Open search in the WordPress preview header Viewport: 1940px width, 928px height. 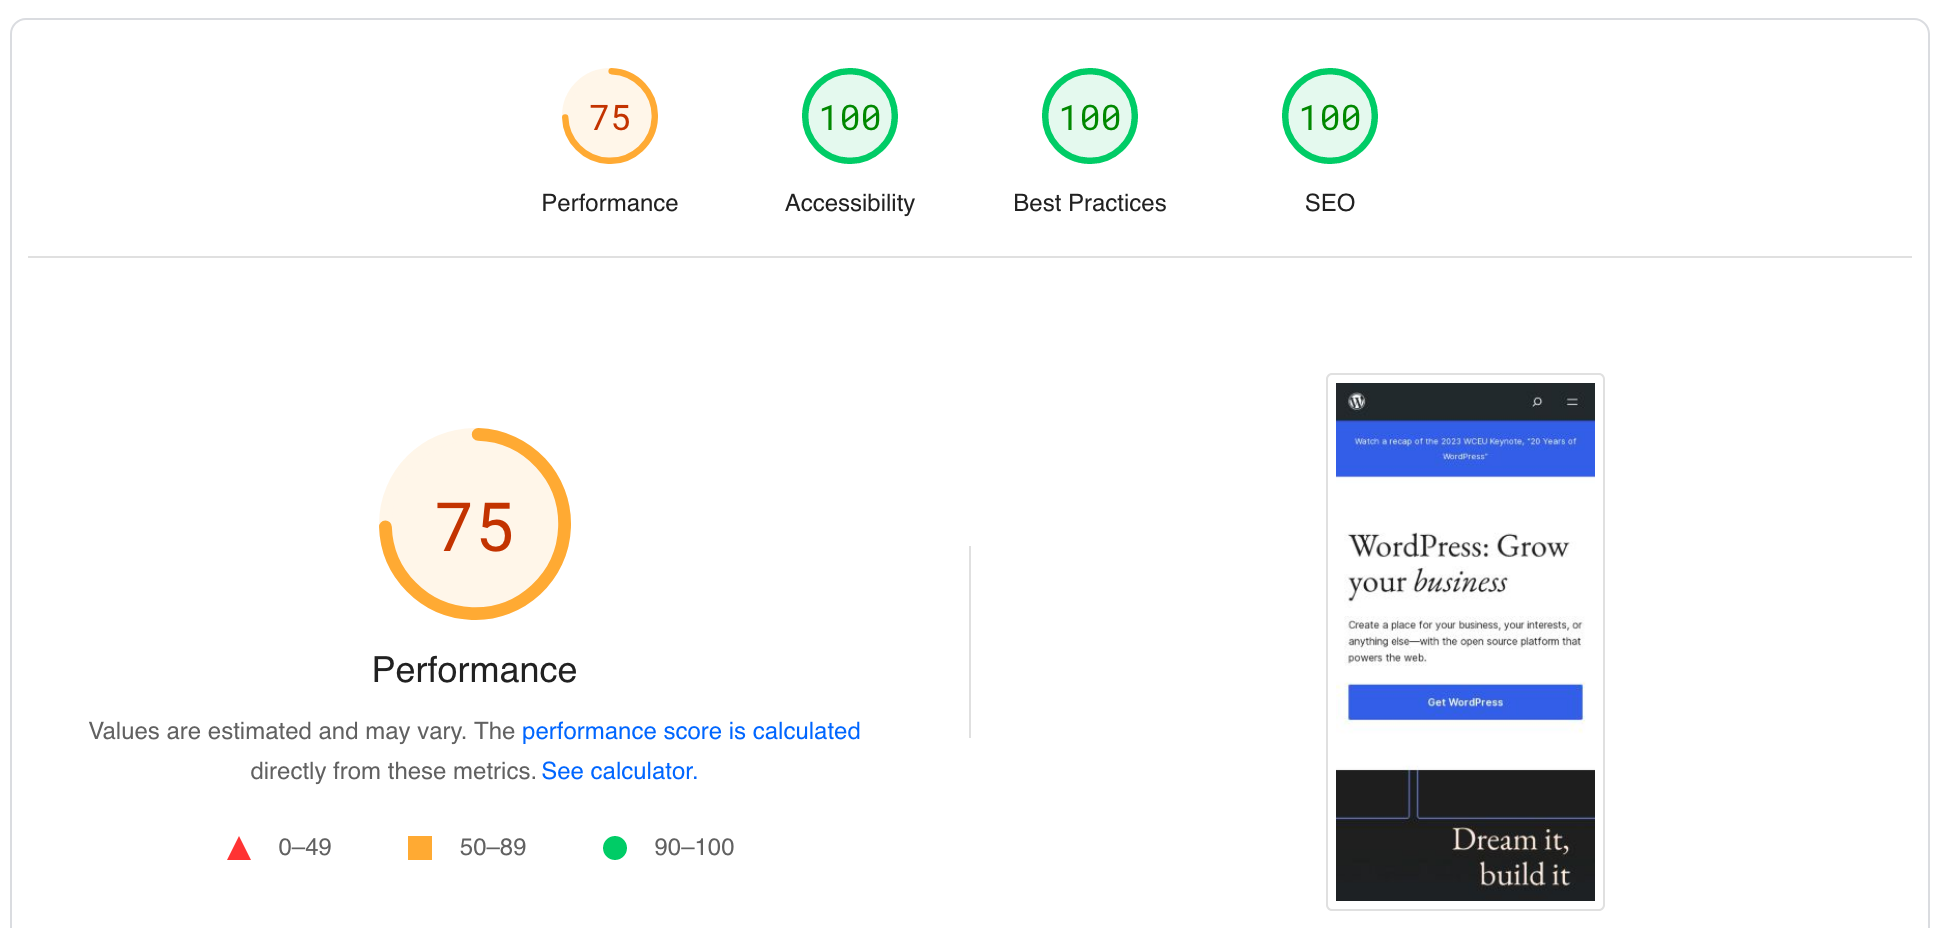pos(1537,400)
